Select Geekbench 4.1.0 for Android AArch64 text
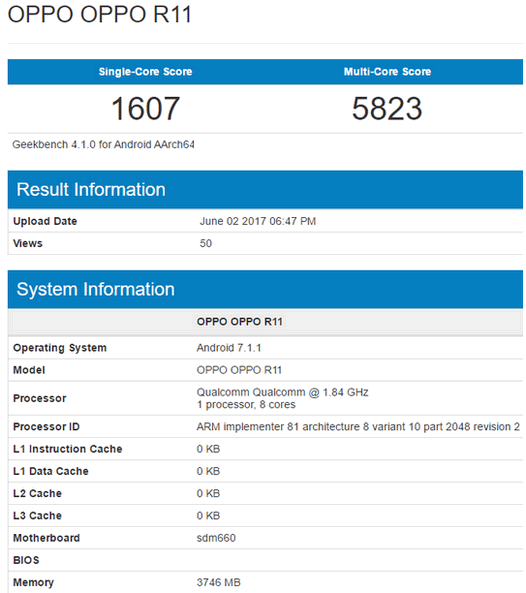This screenshot has width=526, height=593. click(103, 144)
